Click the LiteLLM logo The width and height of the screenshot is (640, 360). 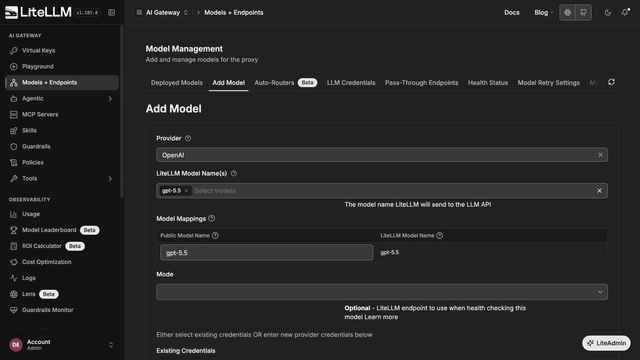38,12
